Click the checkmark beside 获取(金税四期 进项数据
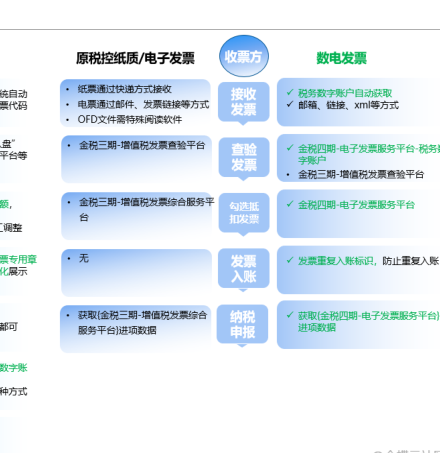 290,315
